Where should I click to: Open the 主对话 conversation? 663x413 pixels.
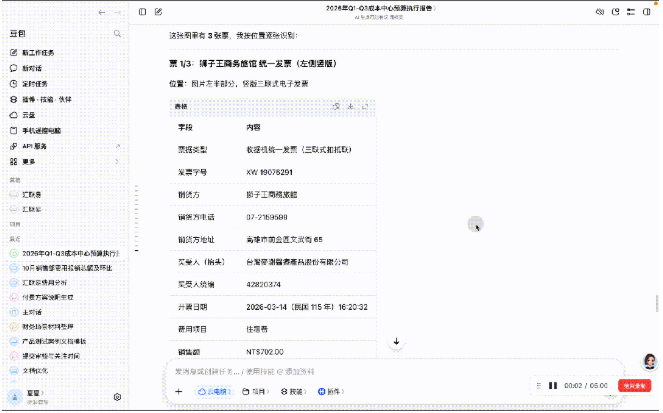point(32,312)
